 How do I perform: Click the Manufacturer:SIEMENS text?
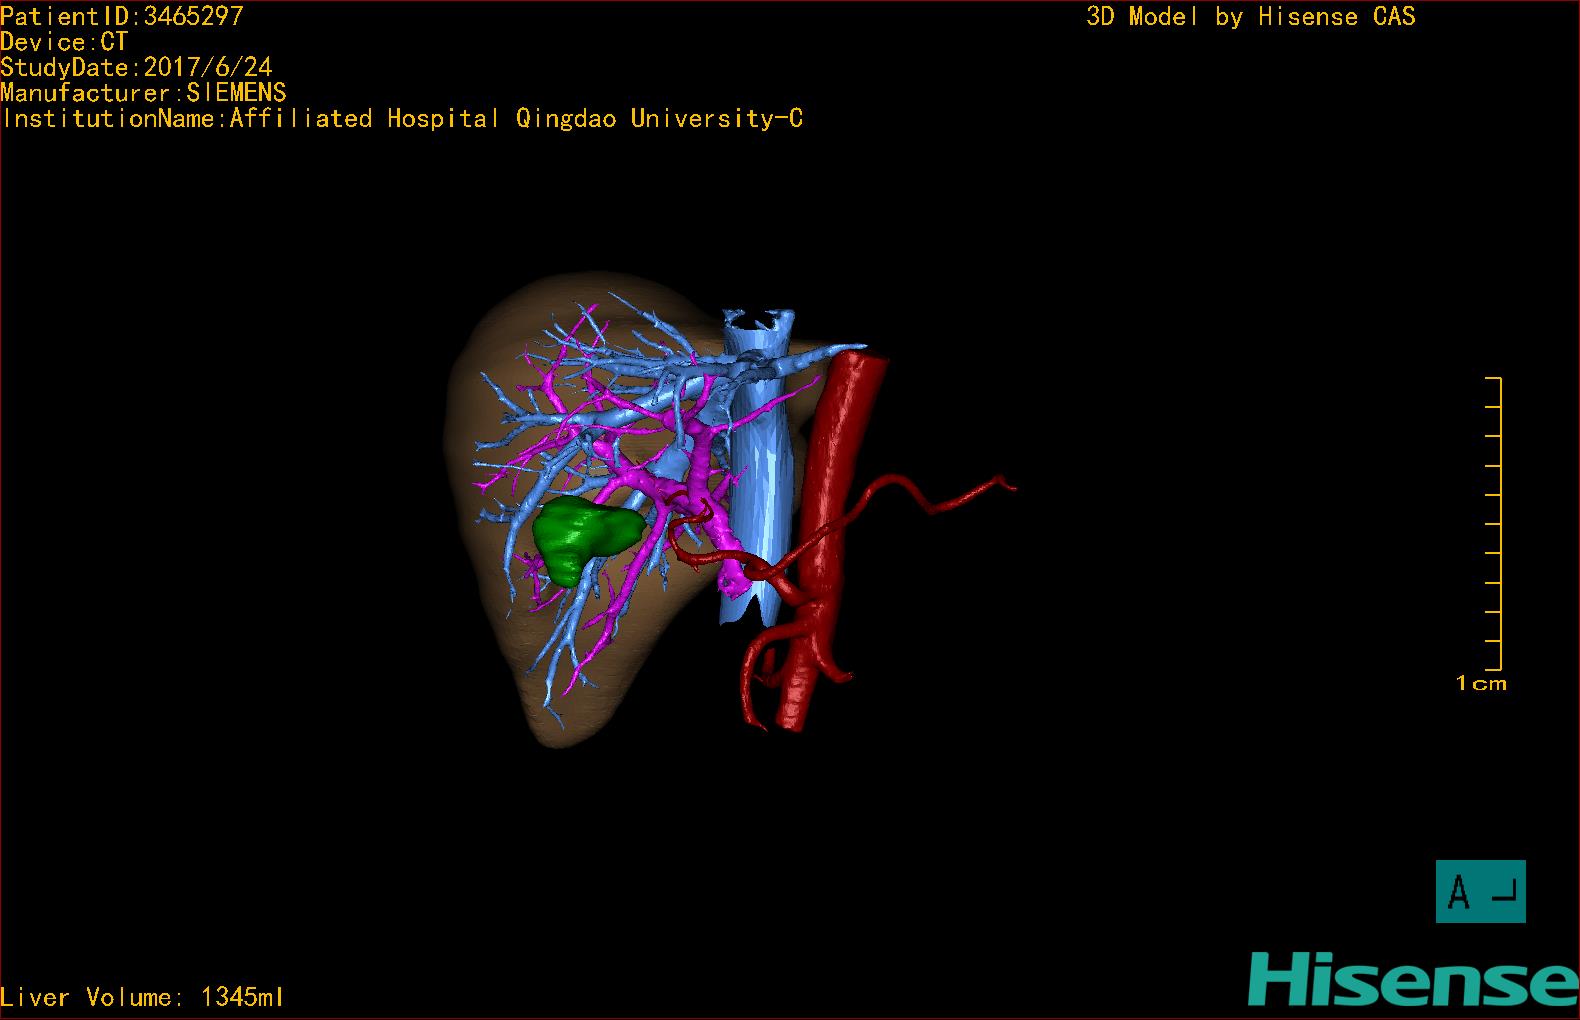pos(143,93)
